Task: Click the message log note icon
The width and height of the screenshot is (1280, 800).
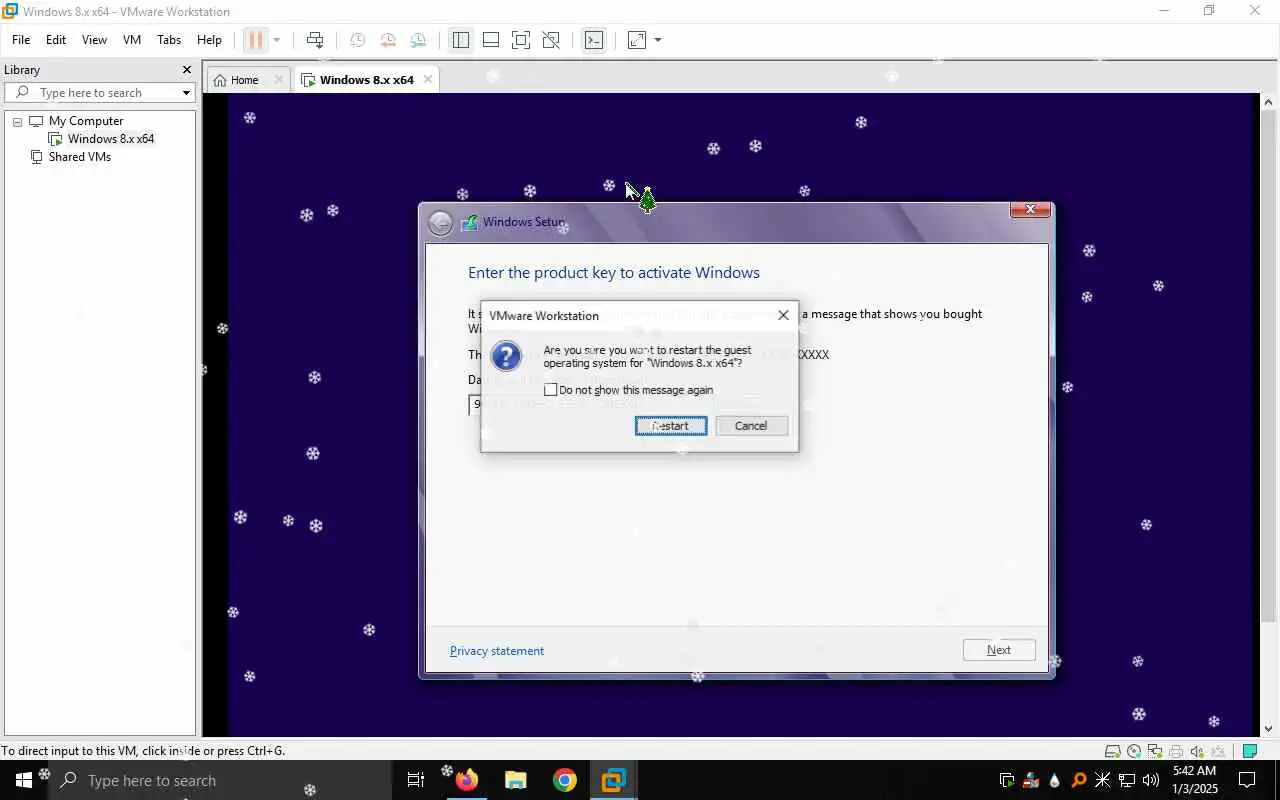Action: pyautogui.click(x=1250, y=751)
